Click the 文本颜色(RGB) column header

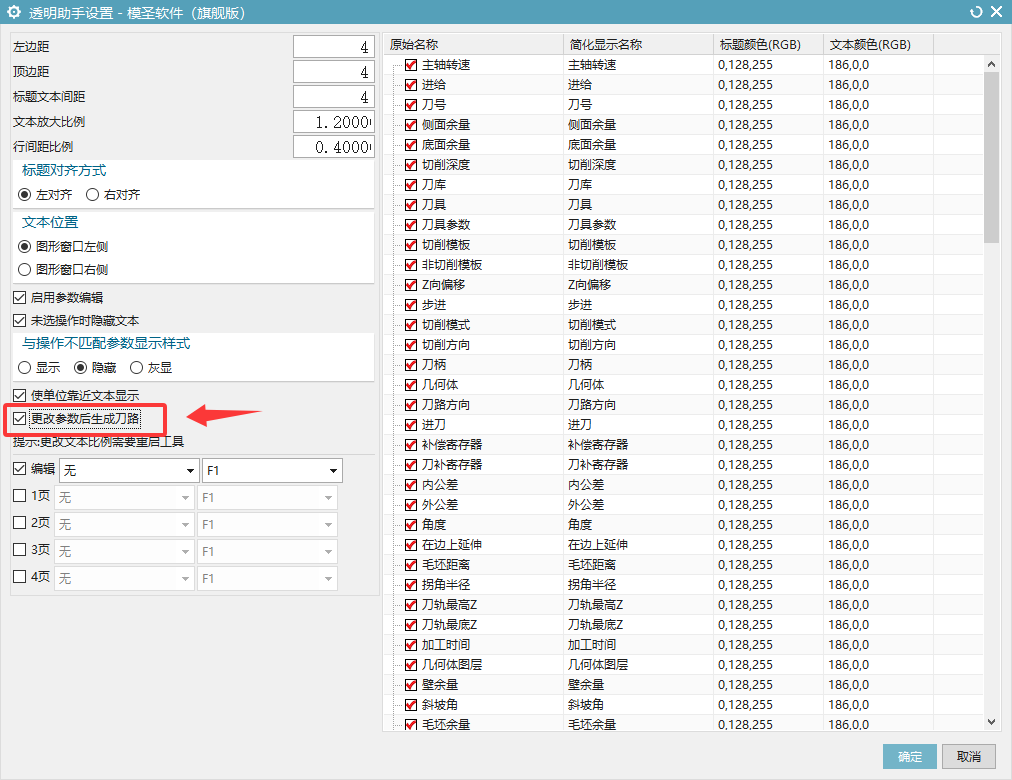(x=878, y=45)
